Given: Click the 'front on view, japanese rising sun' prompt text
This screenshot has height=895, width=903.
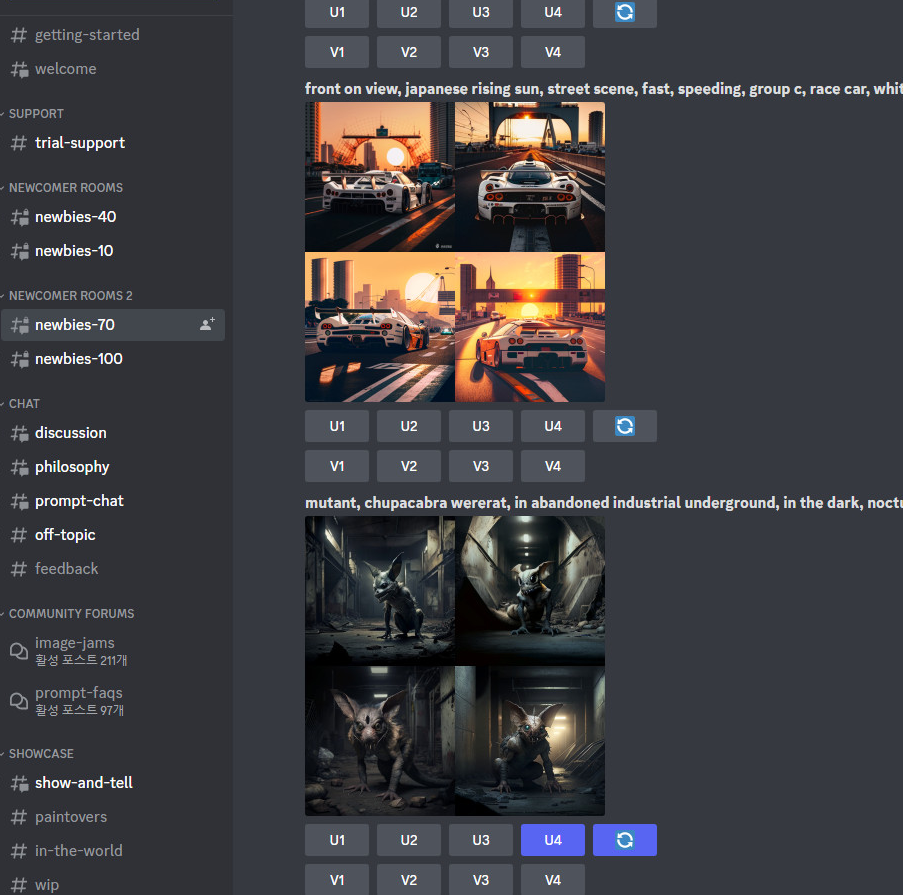Looking at the screenshot, I should pos(604,89).
